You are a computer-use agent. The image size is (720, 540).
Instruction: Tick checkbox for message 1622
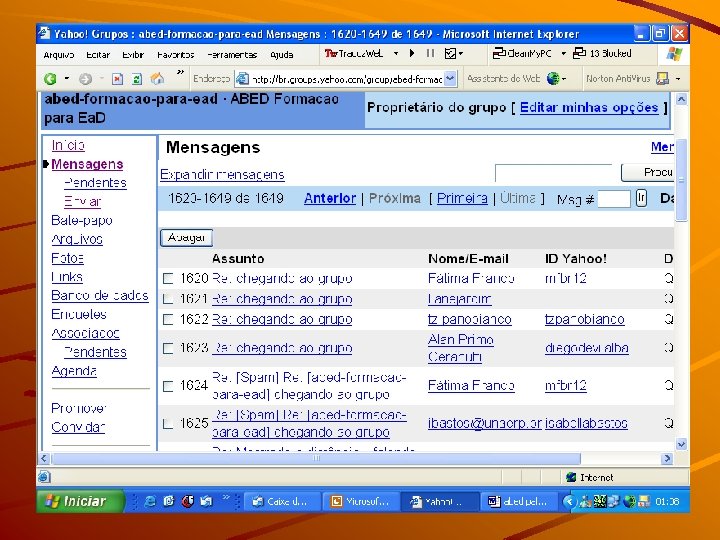[x=168, y=320]
